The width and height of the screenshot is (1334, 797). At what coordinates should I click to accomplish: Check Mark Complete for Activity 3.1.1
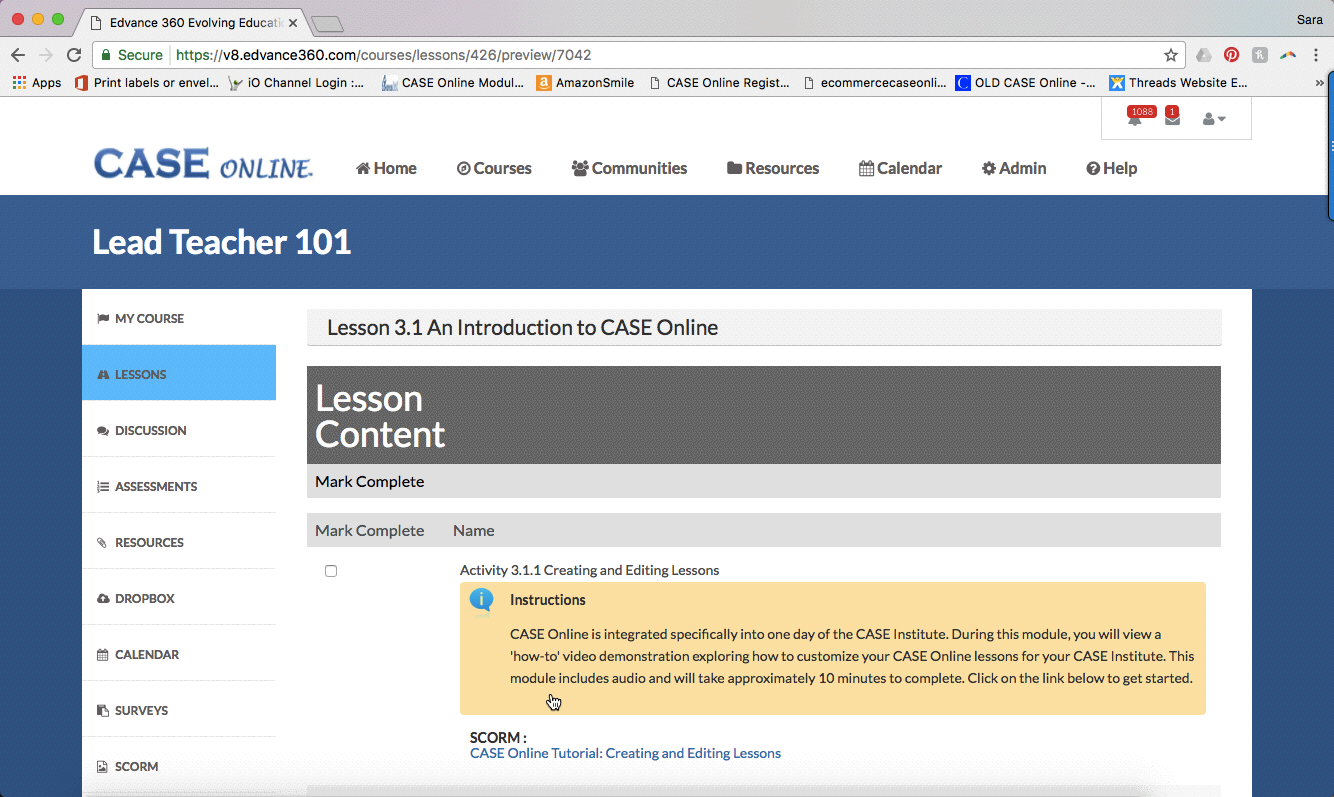coord(331,571)
